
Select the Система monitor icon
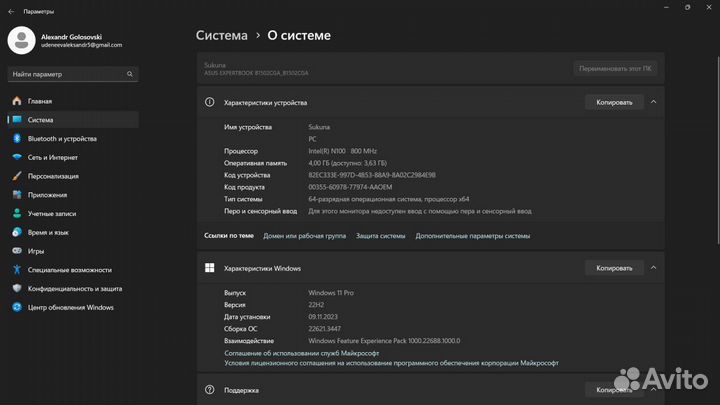[17, 120]
